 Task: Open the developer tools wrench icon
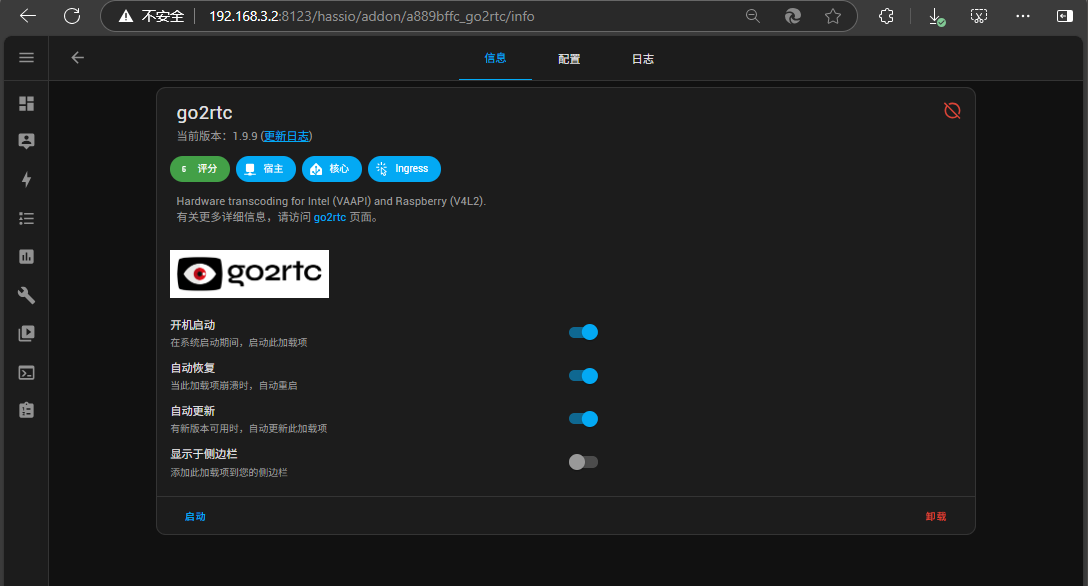tap(27, 295)
